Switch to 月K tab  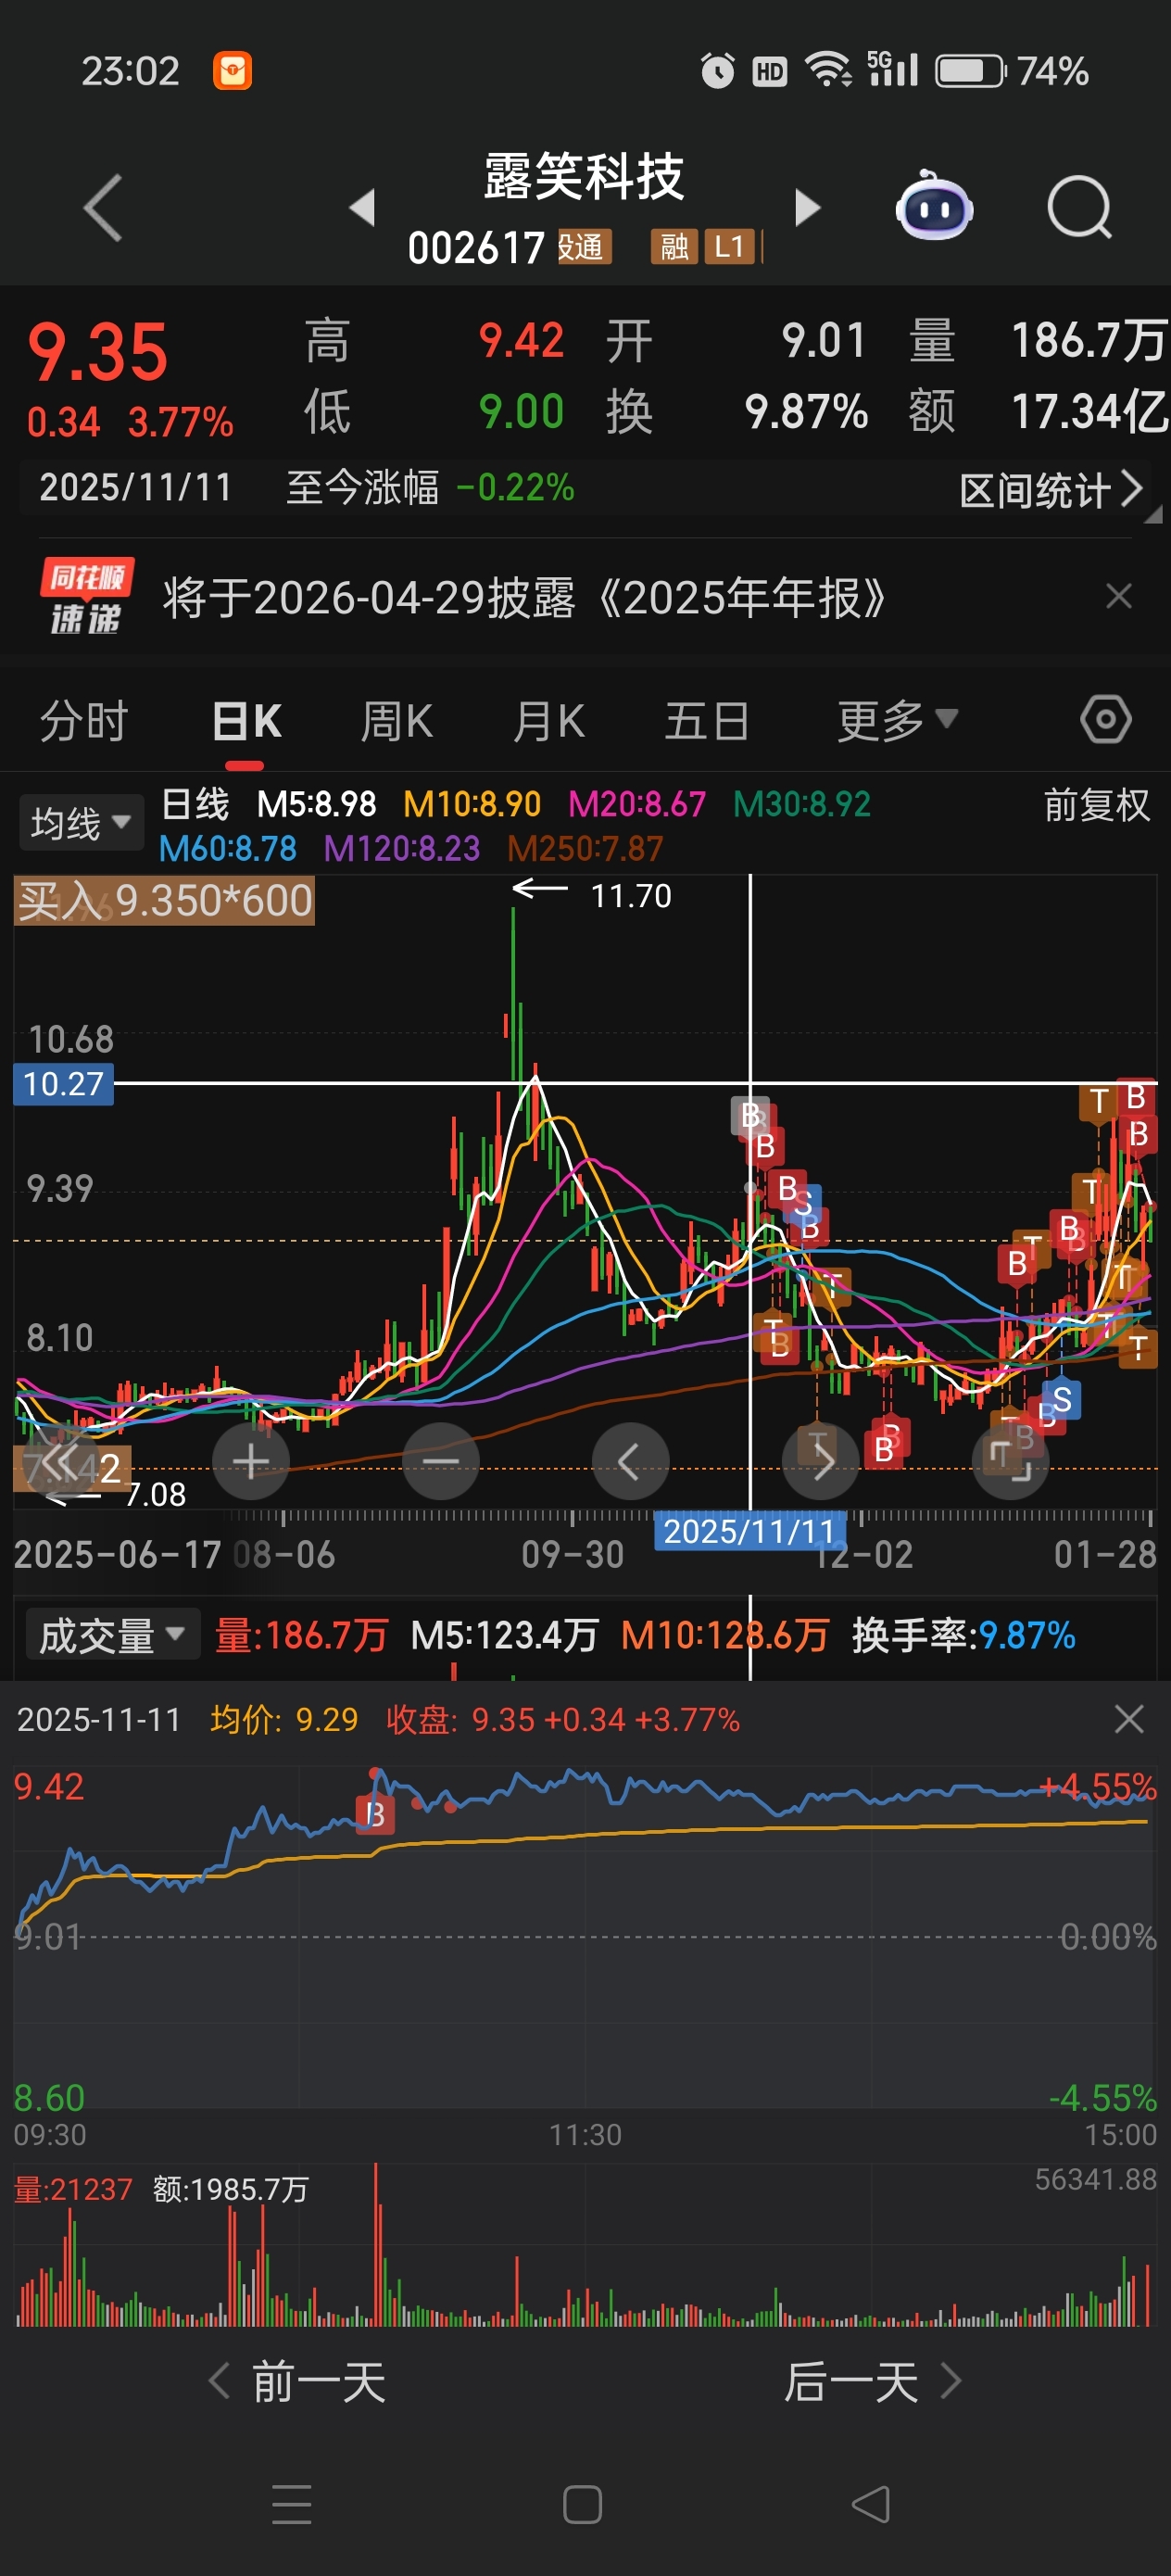[x=548, y=720]
